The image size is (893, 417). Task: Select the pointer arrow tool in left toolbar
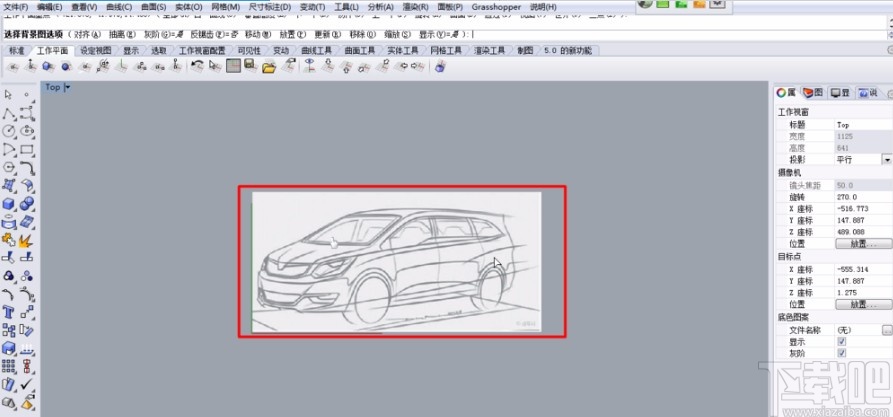pos(8,95)
